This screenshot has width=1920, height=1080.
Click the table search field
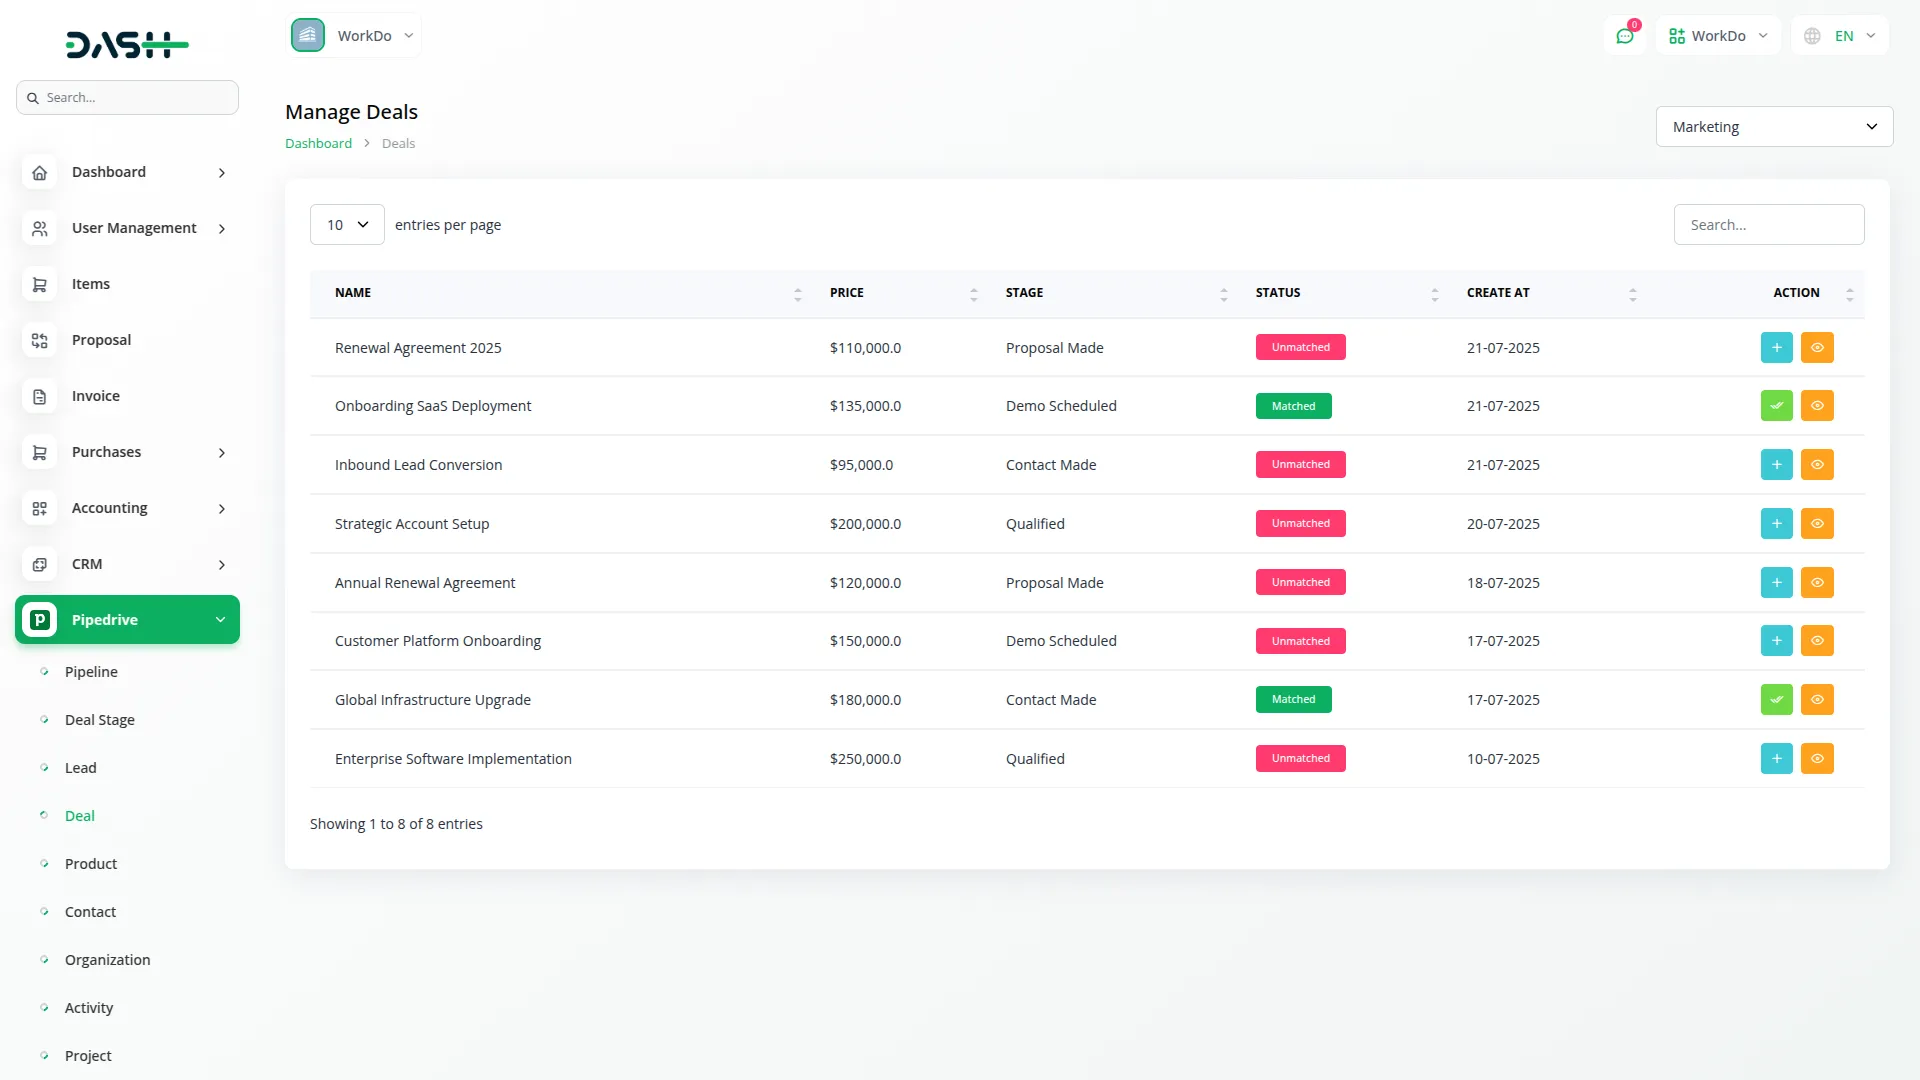click(x=1769, y=224)
